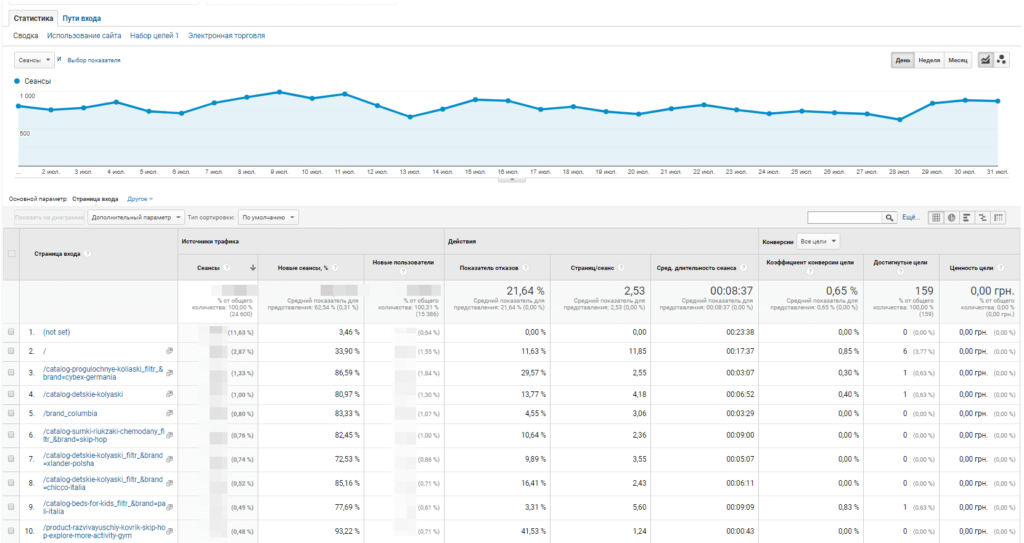Open the Все цели conversions dropdown
Image resolution: width=1024 pixels, height=543 pixels.
click(x=819, y=242)
